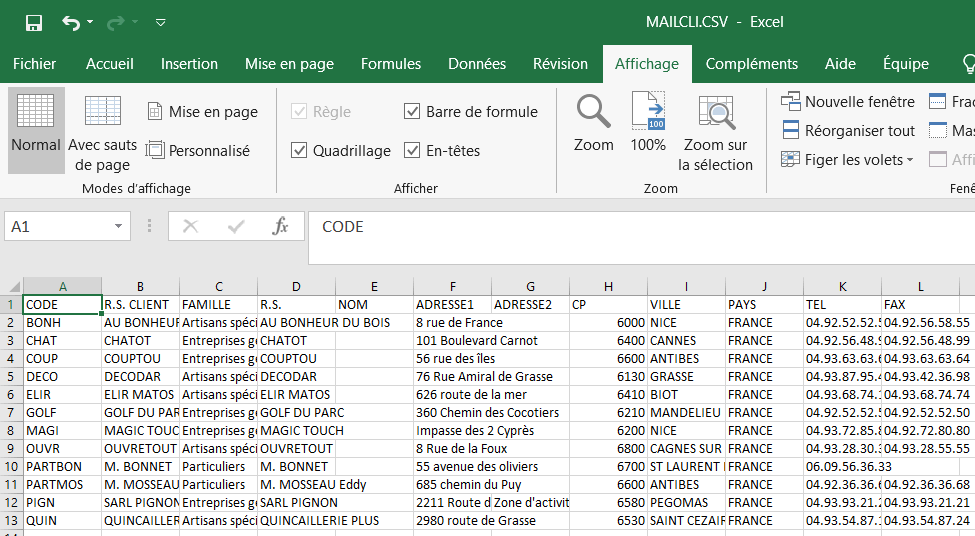
Task: Open the Undo history dropdown arrow
Action: (90, 22)
